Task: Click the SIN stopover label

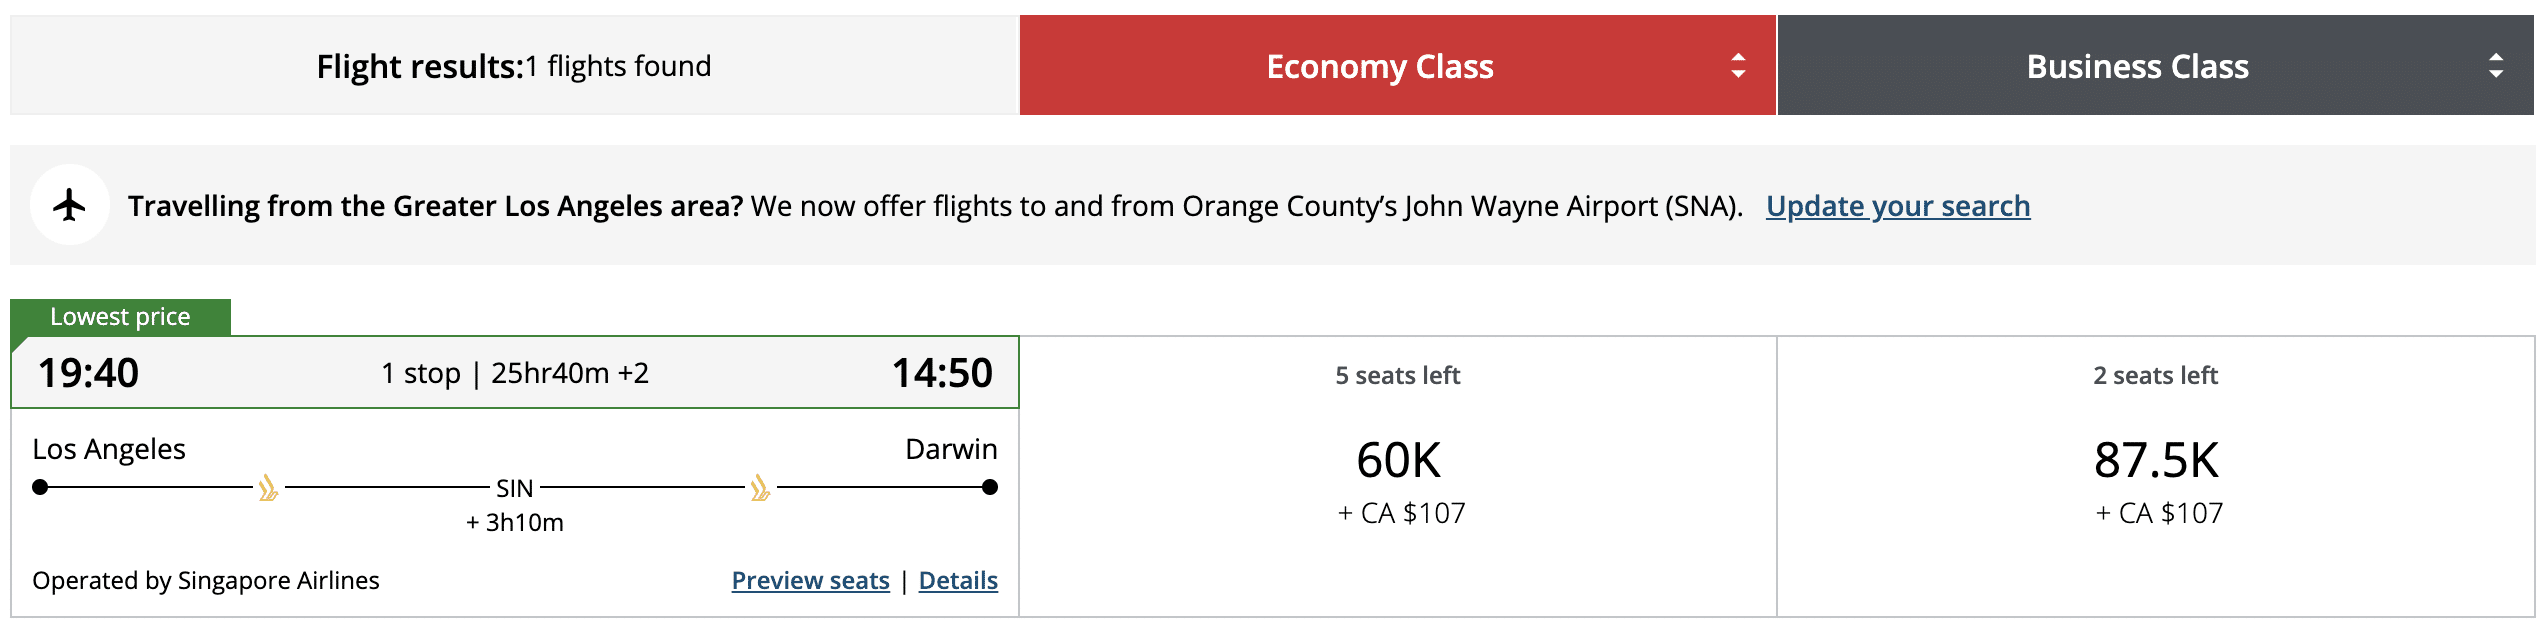Action: point(515,488)
